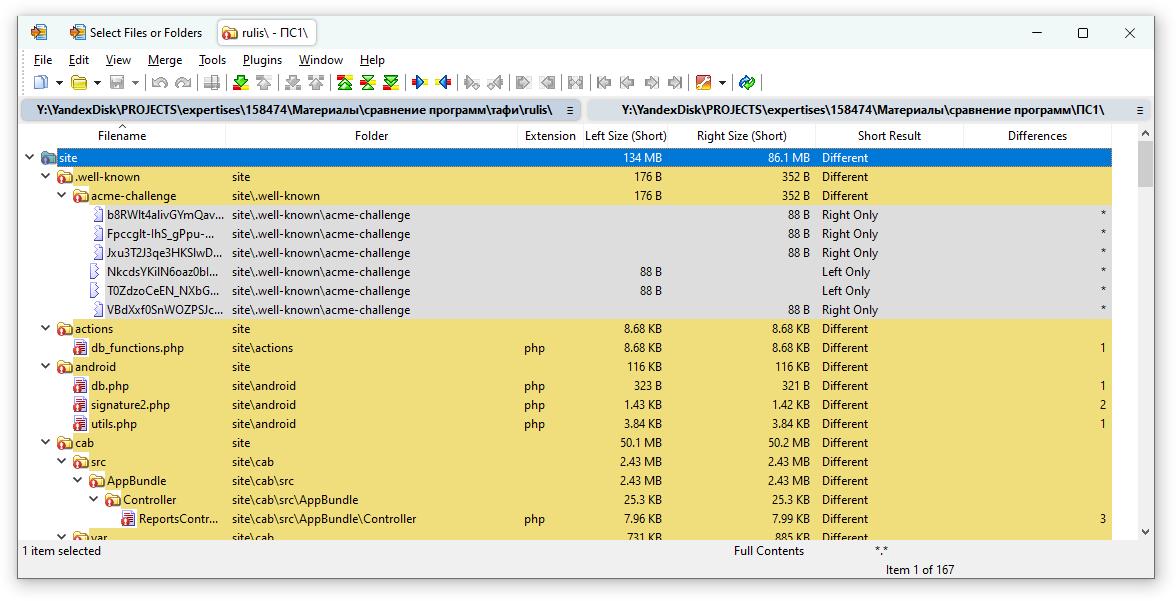This screenshot has height=601, width=1176.
Task: Open left path pane menu button
Action: pyautogui.click(x=570, y=110)
